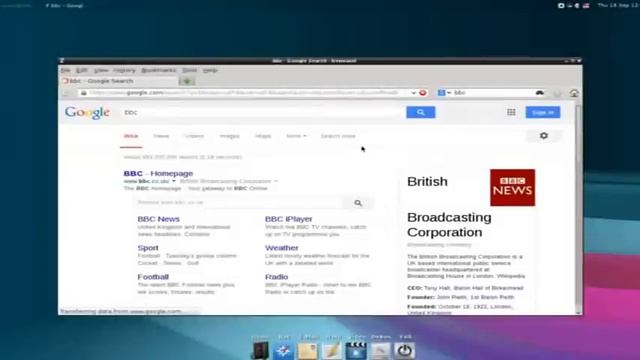Expand the arrow next to www.bbc.co.uk
The image size is (640, 360).
(174, 181)
